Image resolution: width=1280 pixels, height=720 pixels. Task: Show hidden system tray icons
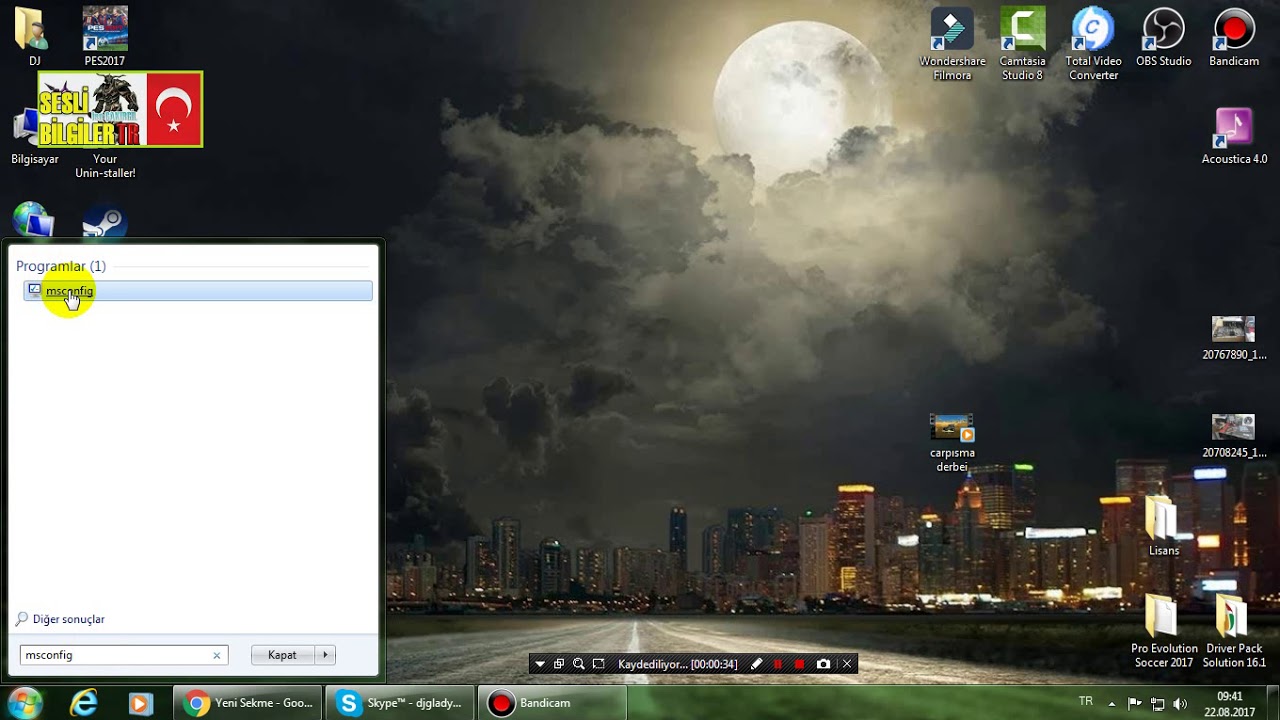(x=1112, y=703)
